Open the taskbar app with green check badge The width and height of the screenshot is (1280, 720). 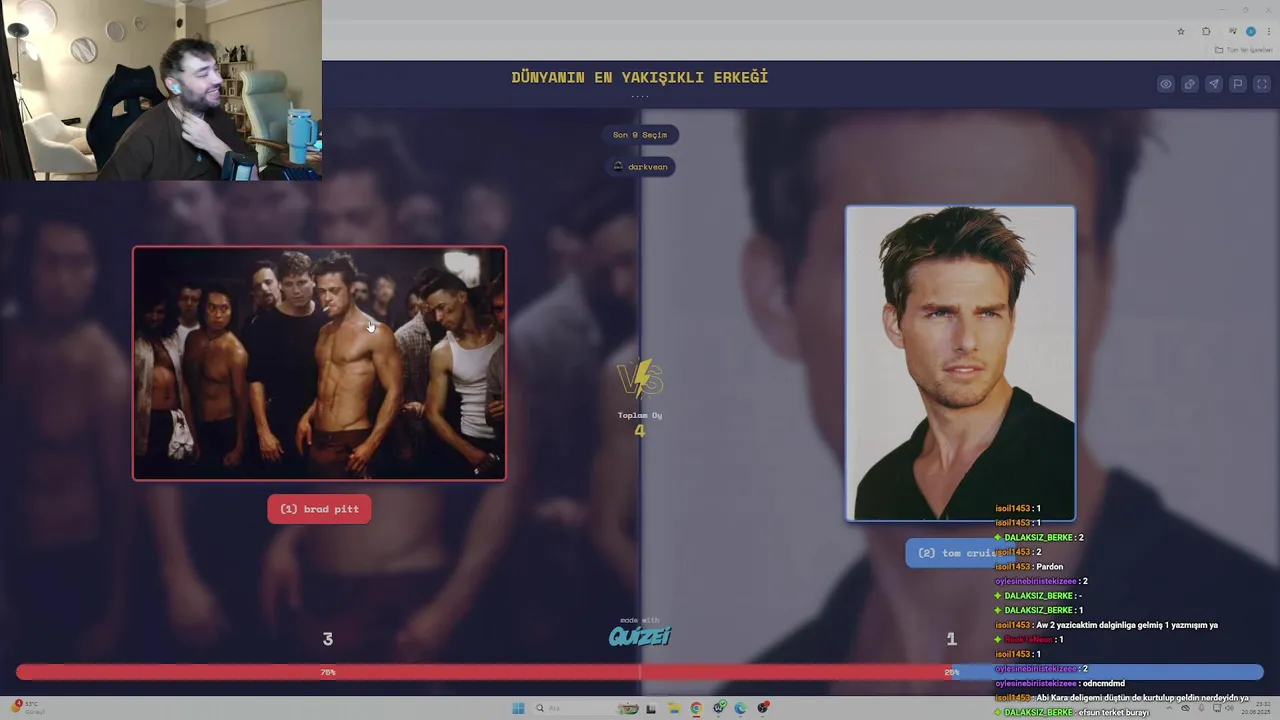tap(719, 709)
